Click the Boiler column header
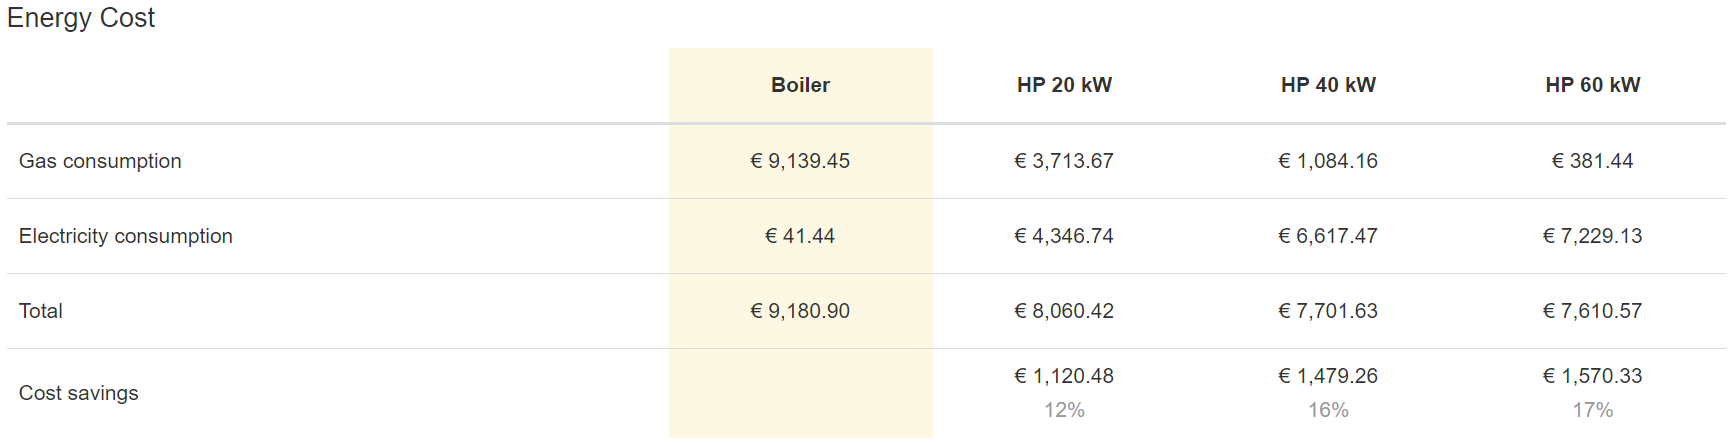 [800, 85]
